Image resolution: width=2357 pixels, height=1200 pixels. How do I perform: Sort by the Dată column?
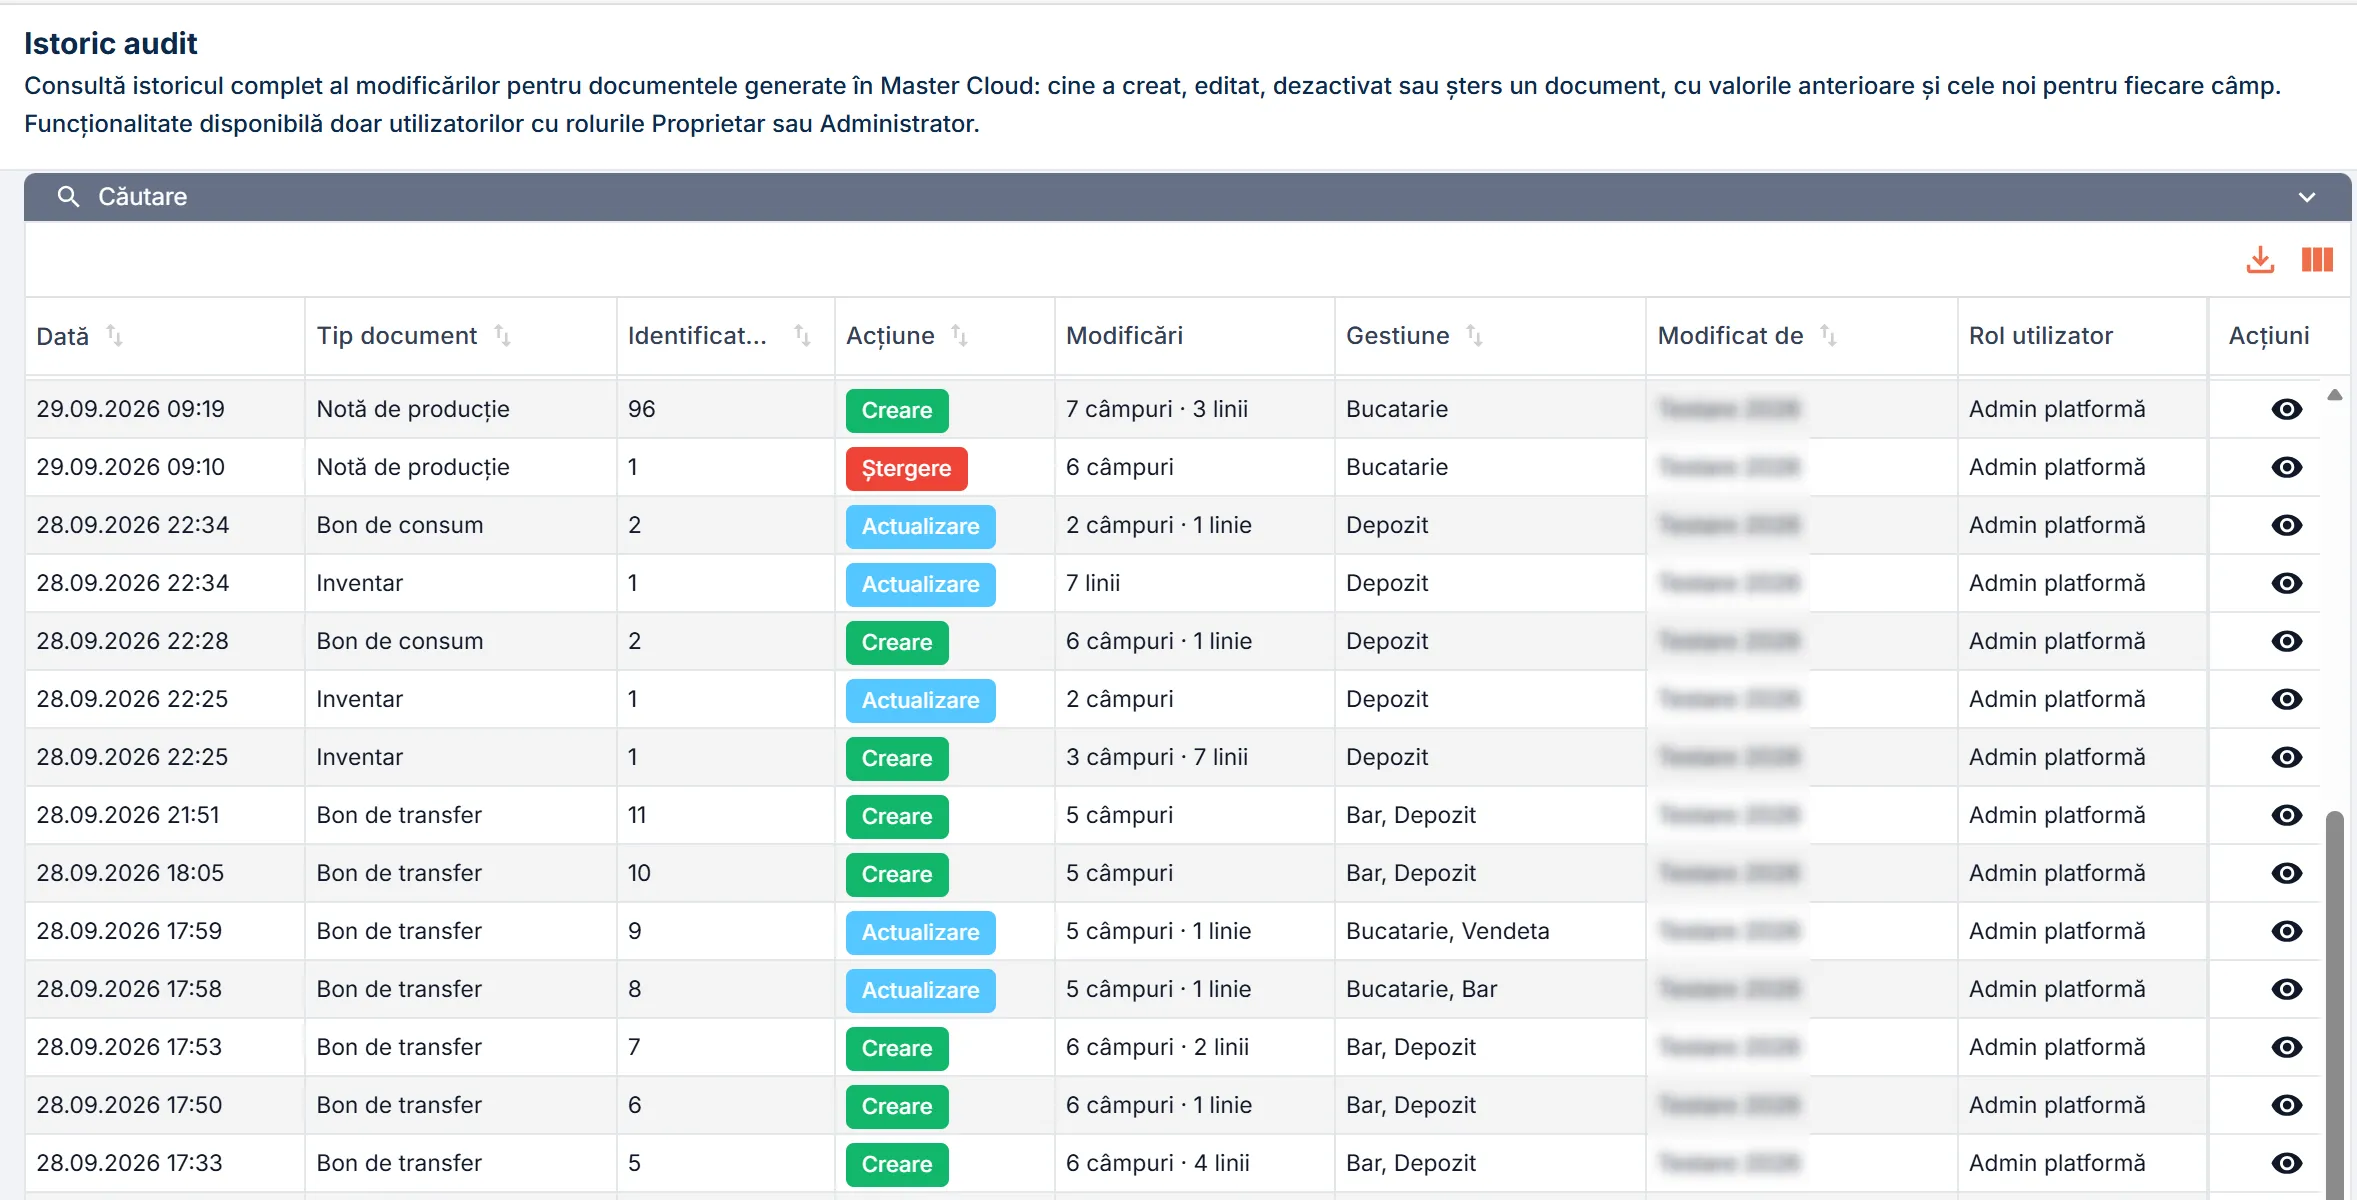pos(114,336)
